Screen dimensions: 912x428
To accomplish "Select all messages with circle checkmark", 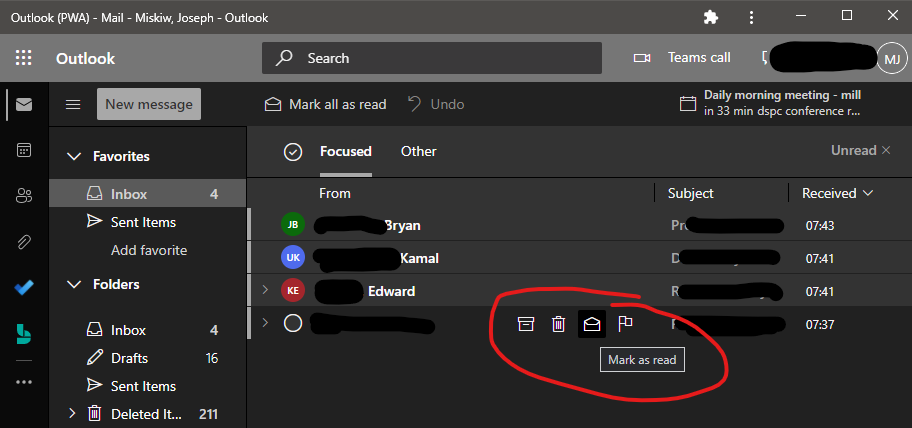I will coord(293,152).
